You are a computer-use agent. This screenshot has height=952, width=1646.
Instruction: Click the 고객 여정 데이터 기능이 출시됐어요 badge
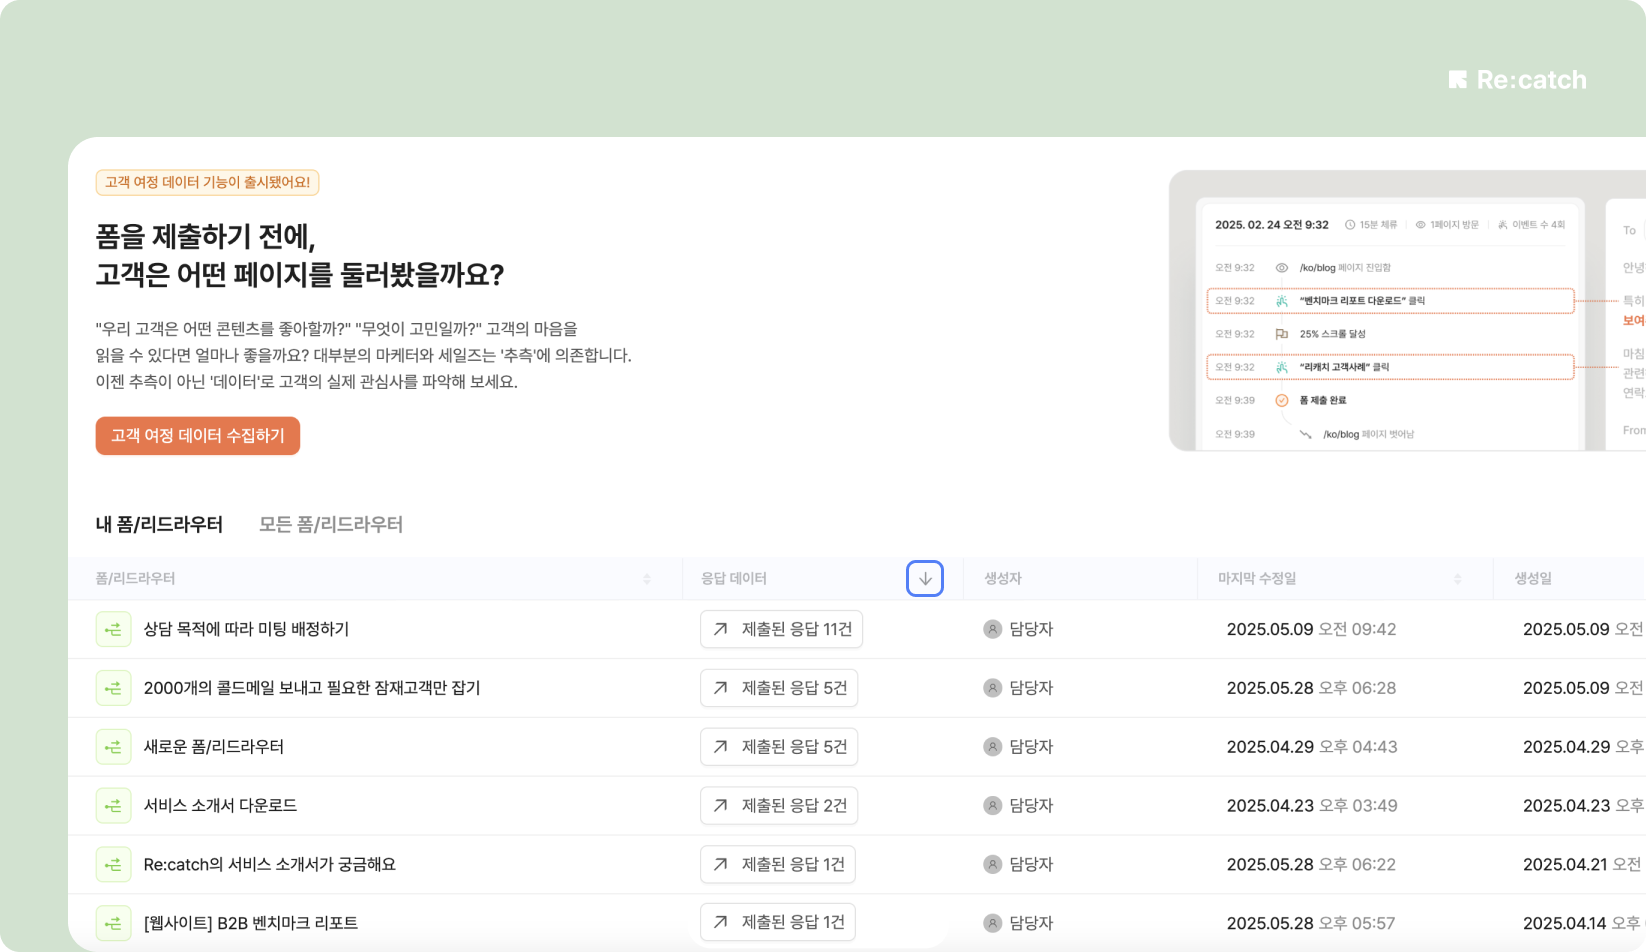click(207, 182)
